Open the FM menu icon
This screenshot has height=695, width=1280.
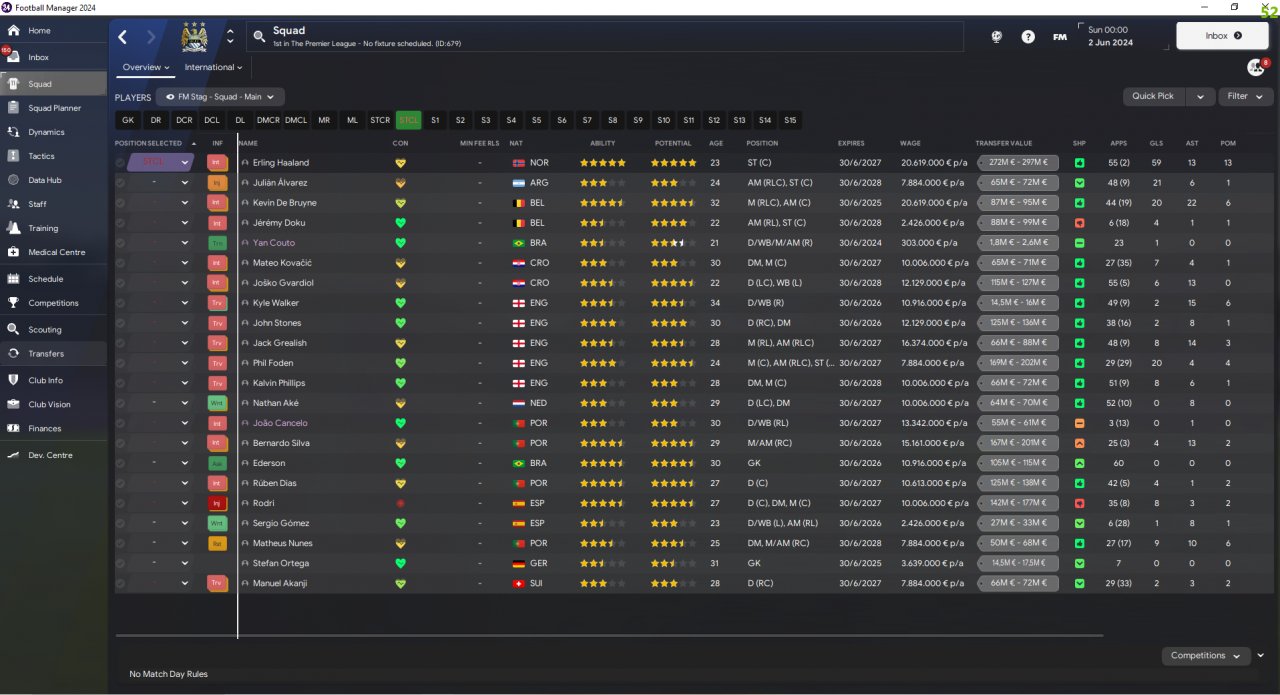(1060, 37)
